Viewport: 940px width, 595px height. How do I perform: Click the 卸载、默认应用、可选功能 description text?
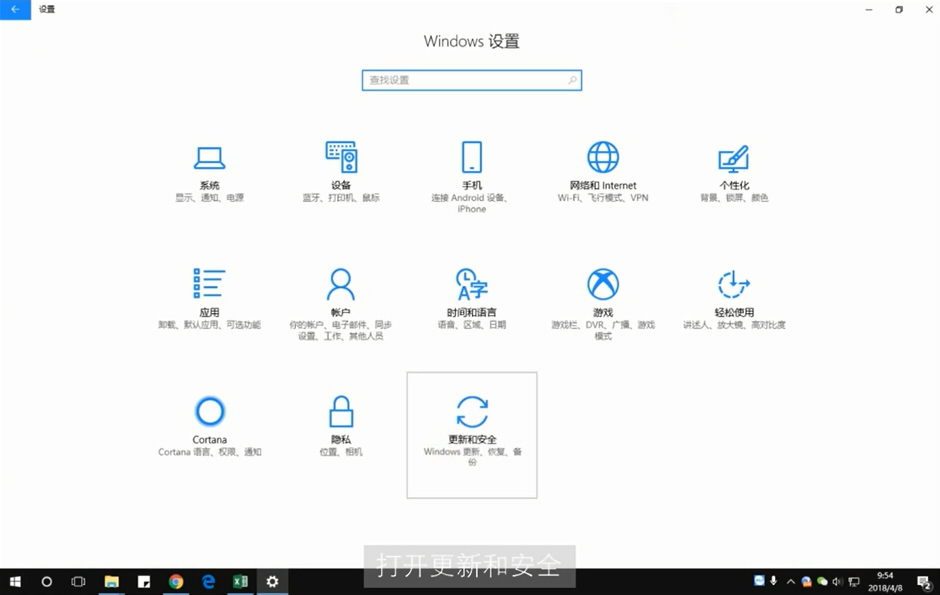209,325
